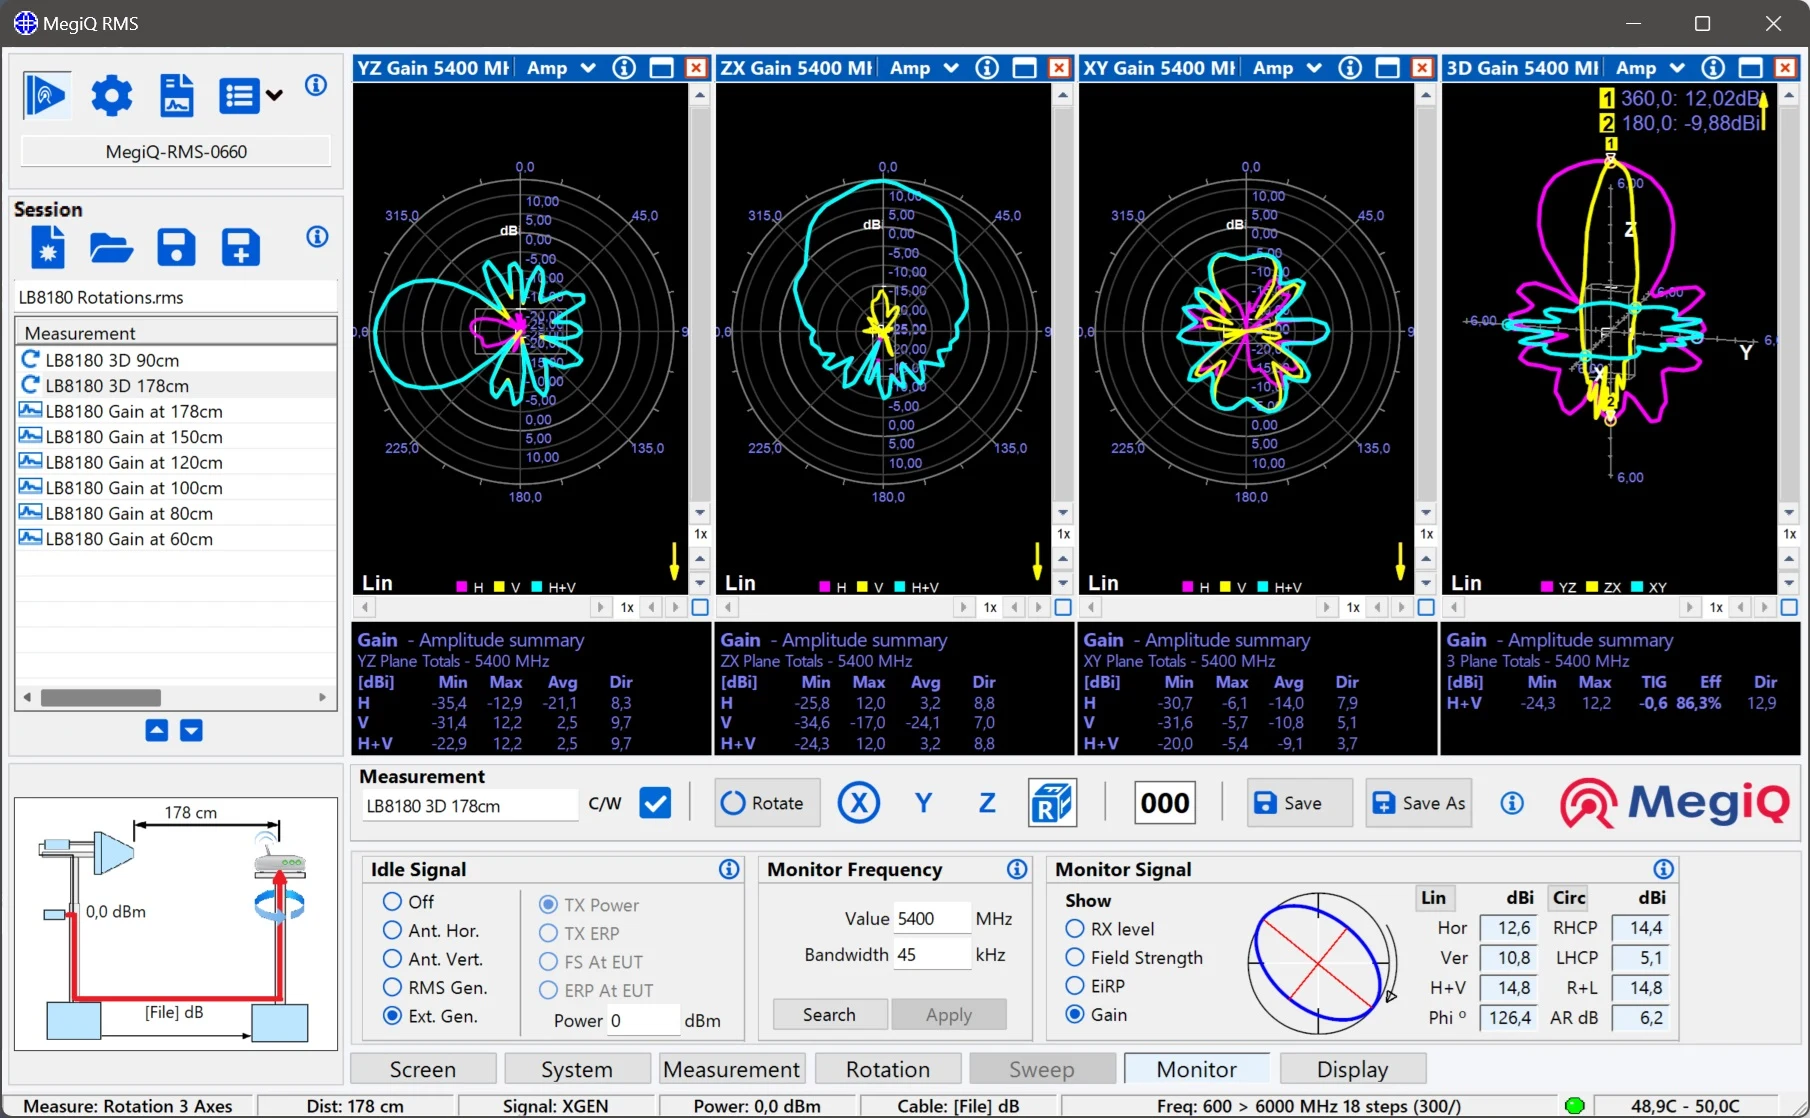This screenshot has height=1118, width=1810.
Task: Save the session with disk icon
Action: [x=176, y=247]
